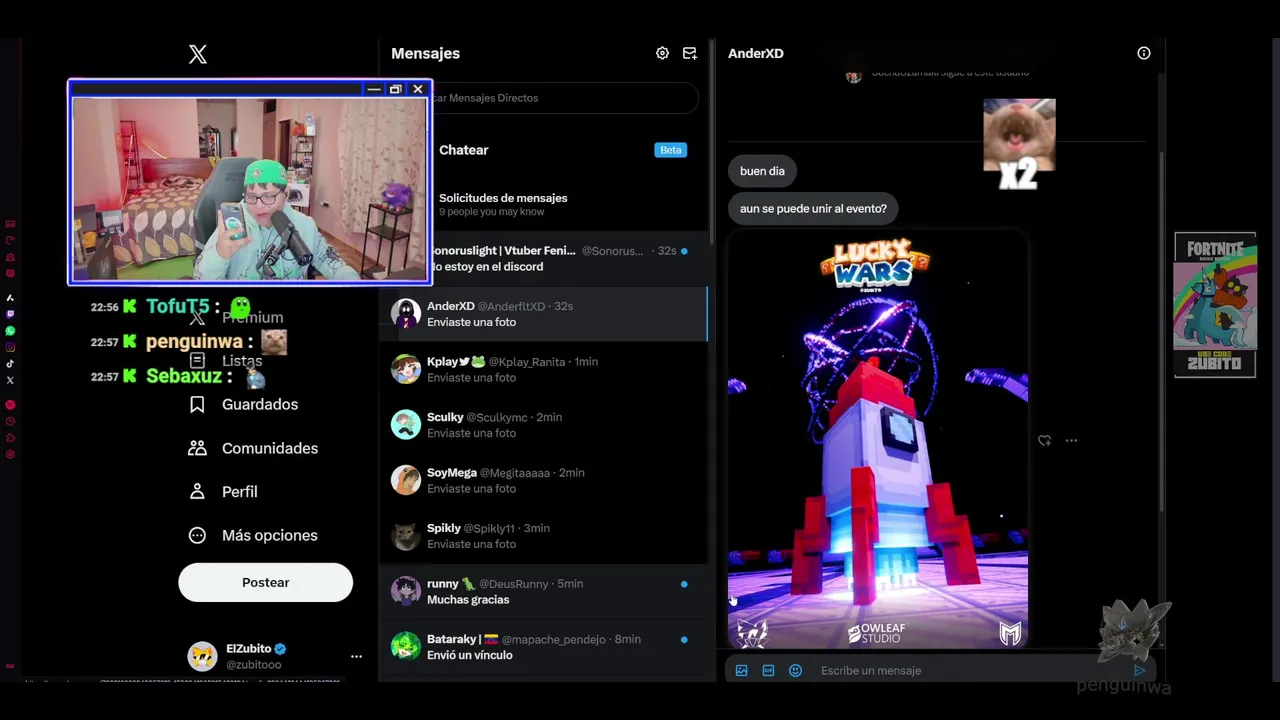Screen dimensions: 1280x720
Task: Click the @zubitooo handle
Action: 254,664
